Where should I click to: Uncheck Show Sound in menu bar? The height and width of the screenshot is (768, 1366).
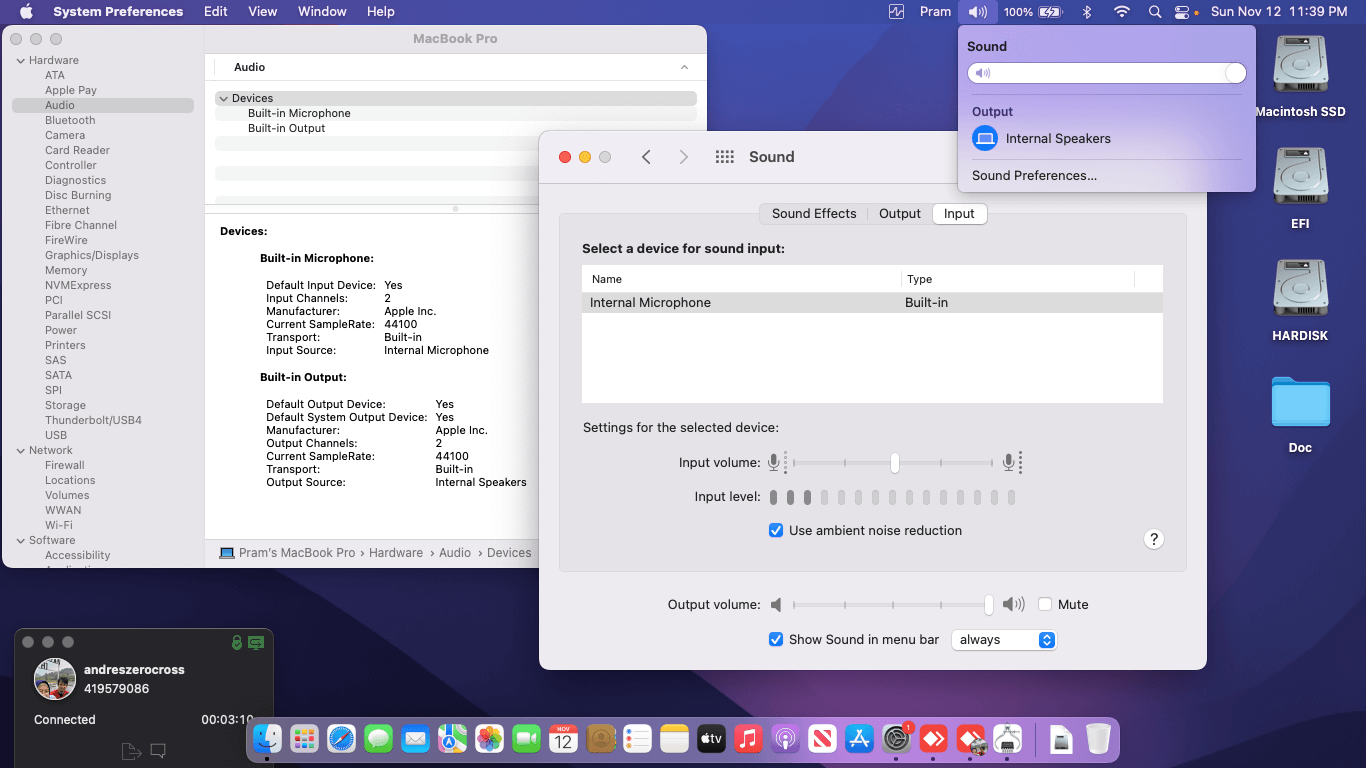[776, 640]
